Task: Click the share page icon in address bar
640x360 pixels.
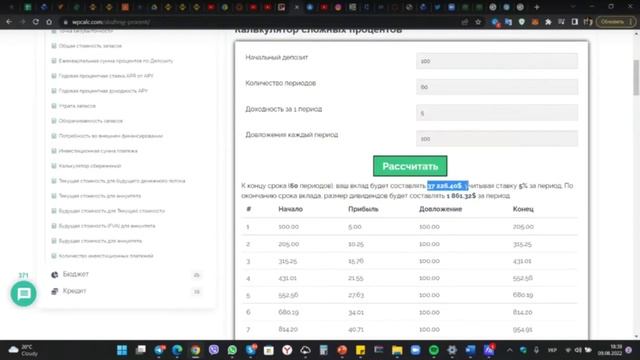Action: (464, 22)
